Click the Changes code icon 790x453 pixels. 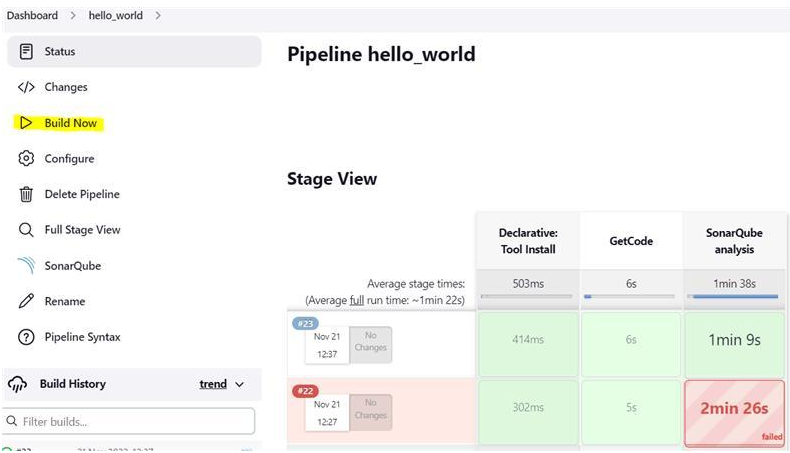(x=26, y=87)
